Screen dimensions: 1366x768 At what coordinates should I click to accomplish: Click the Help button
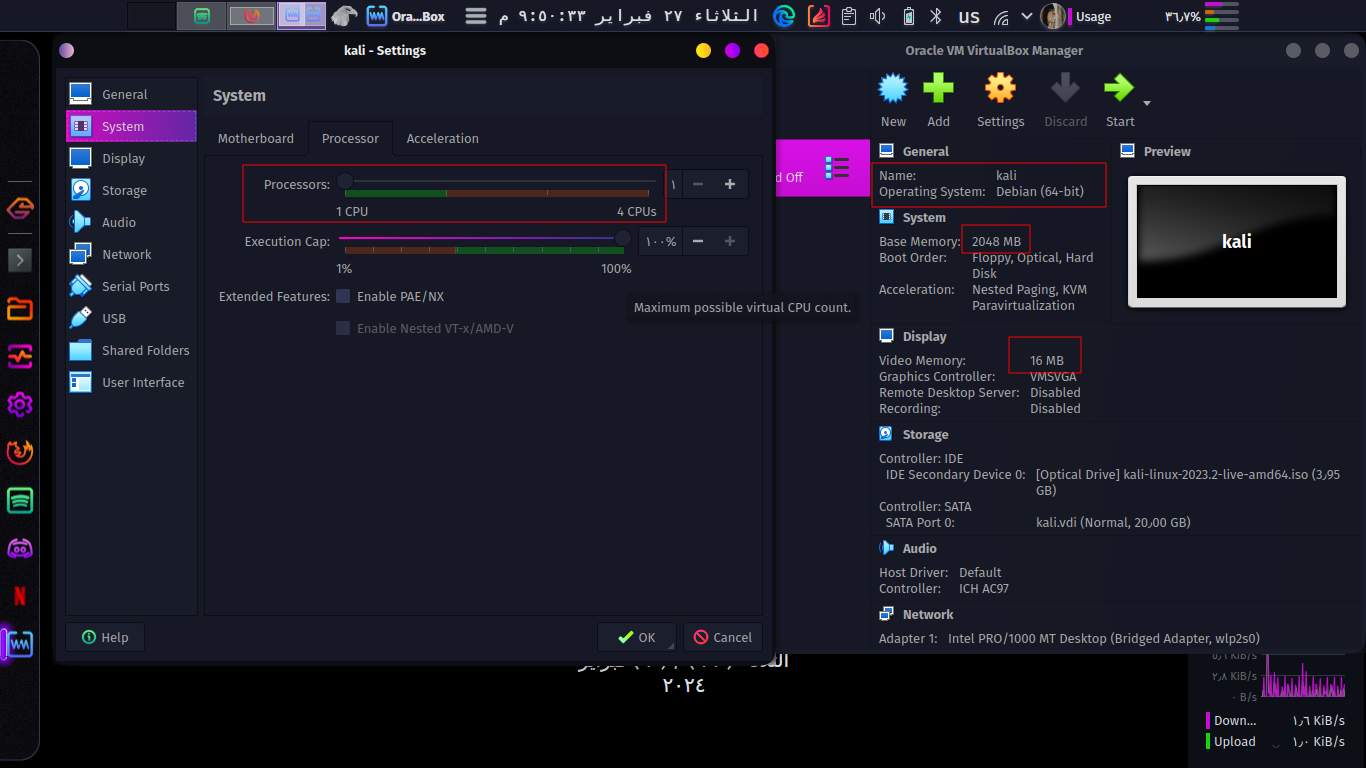105,637
